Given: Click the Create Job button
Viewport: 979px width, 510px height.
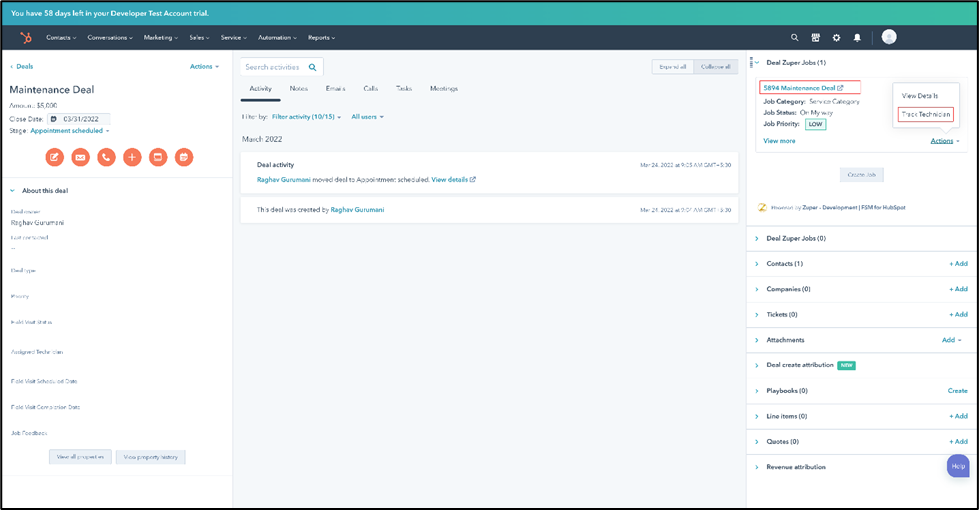Looking at the screenshot, I should pyautogui.click(x=862, y=175).
